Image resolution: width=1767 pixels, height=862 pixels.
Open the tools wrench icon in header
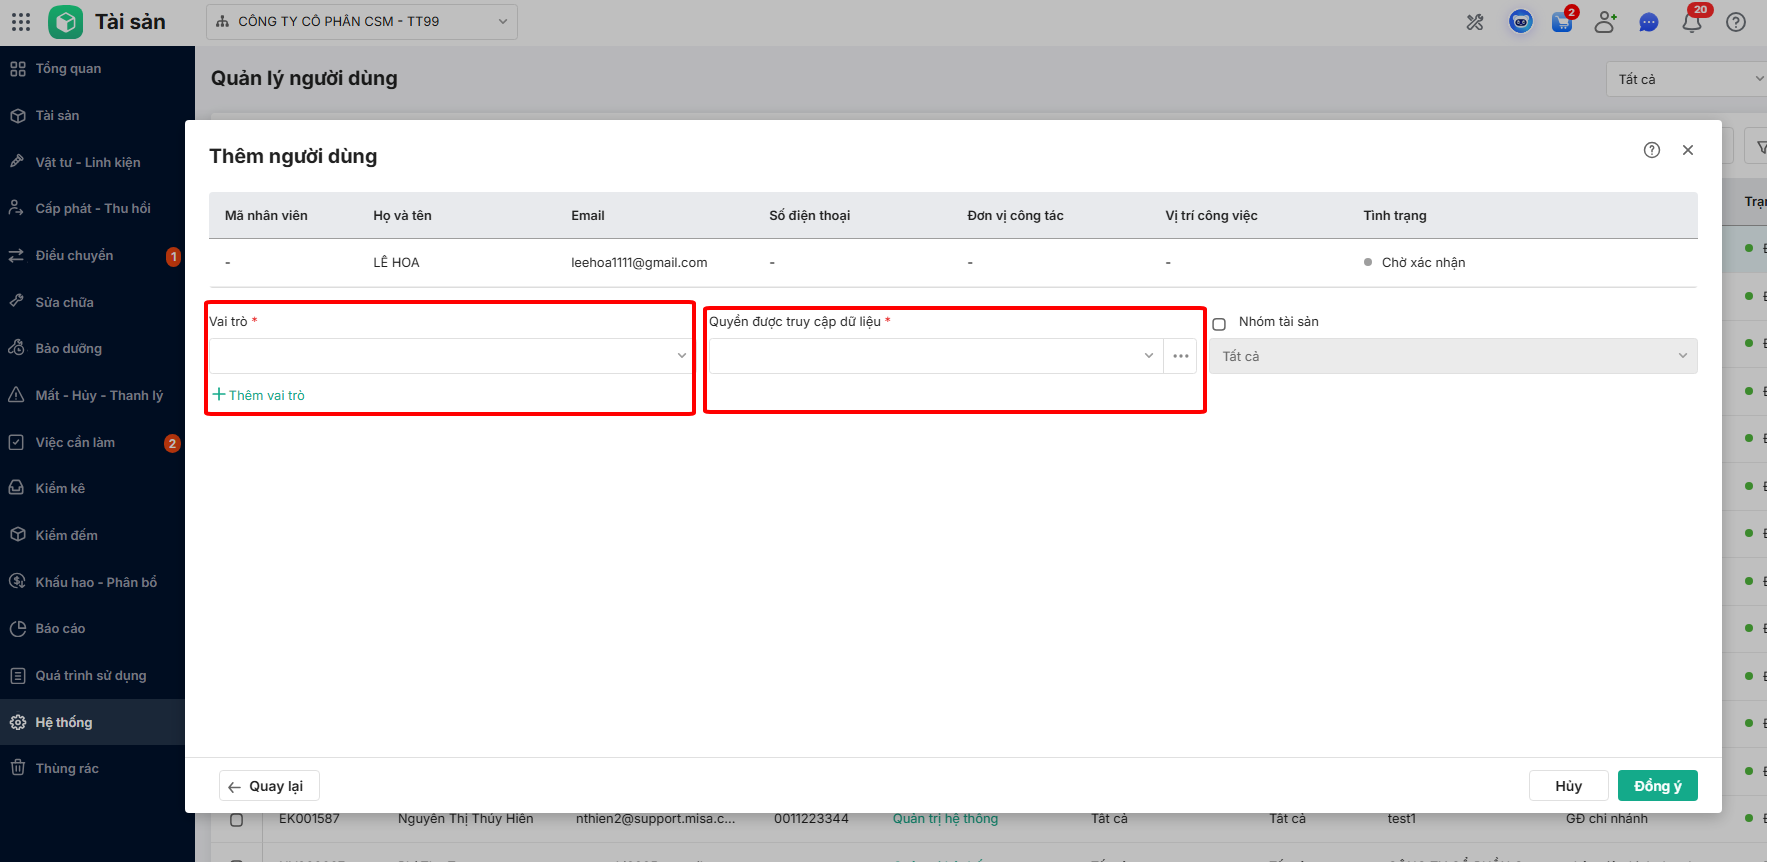tap(1475, 22)
